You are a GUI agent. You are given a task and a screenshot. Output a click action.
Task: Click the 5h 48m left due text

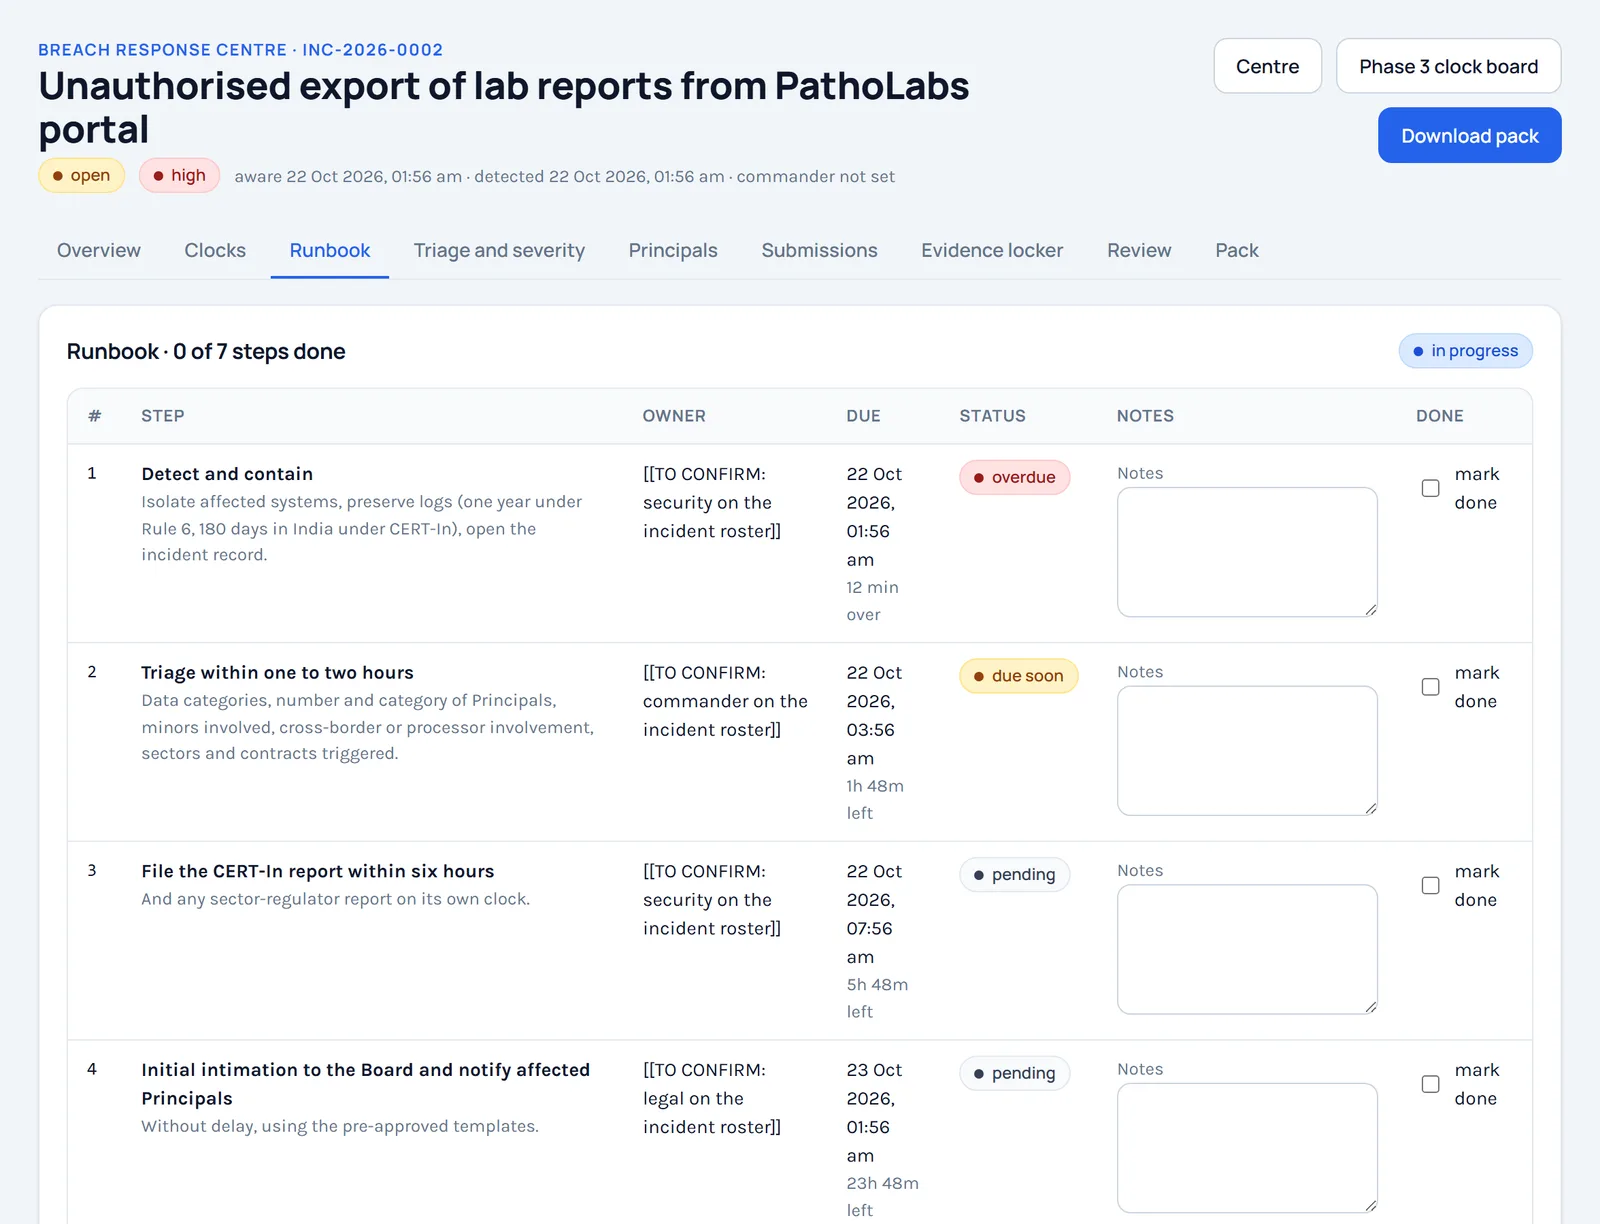[x=877, y=998]
